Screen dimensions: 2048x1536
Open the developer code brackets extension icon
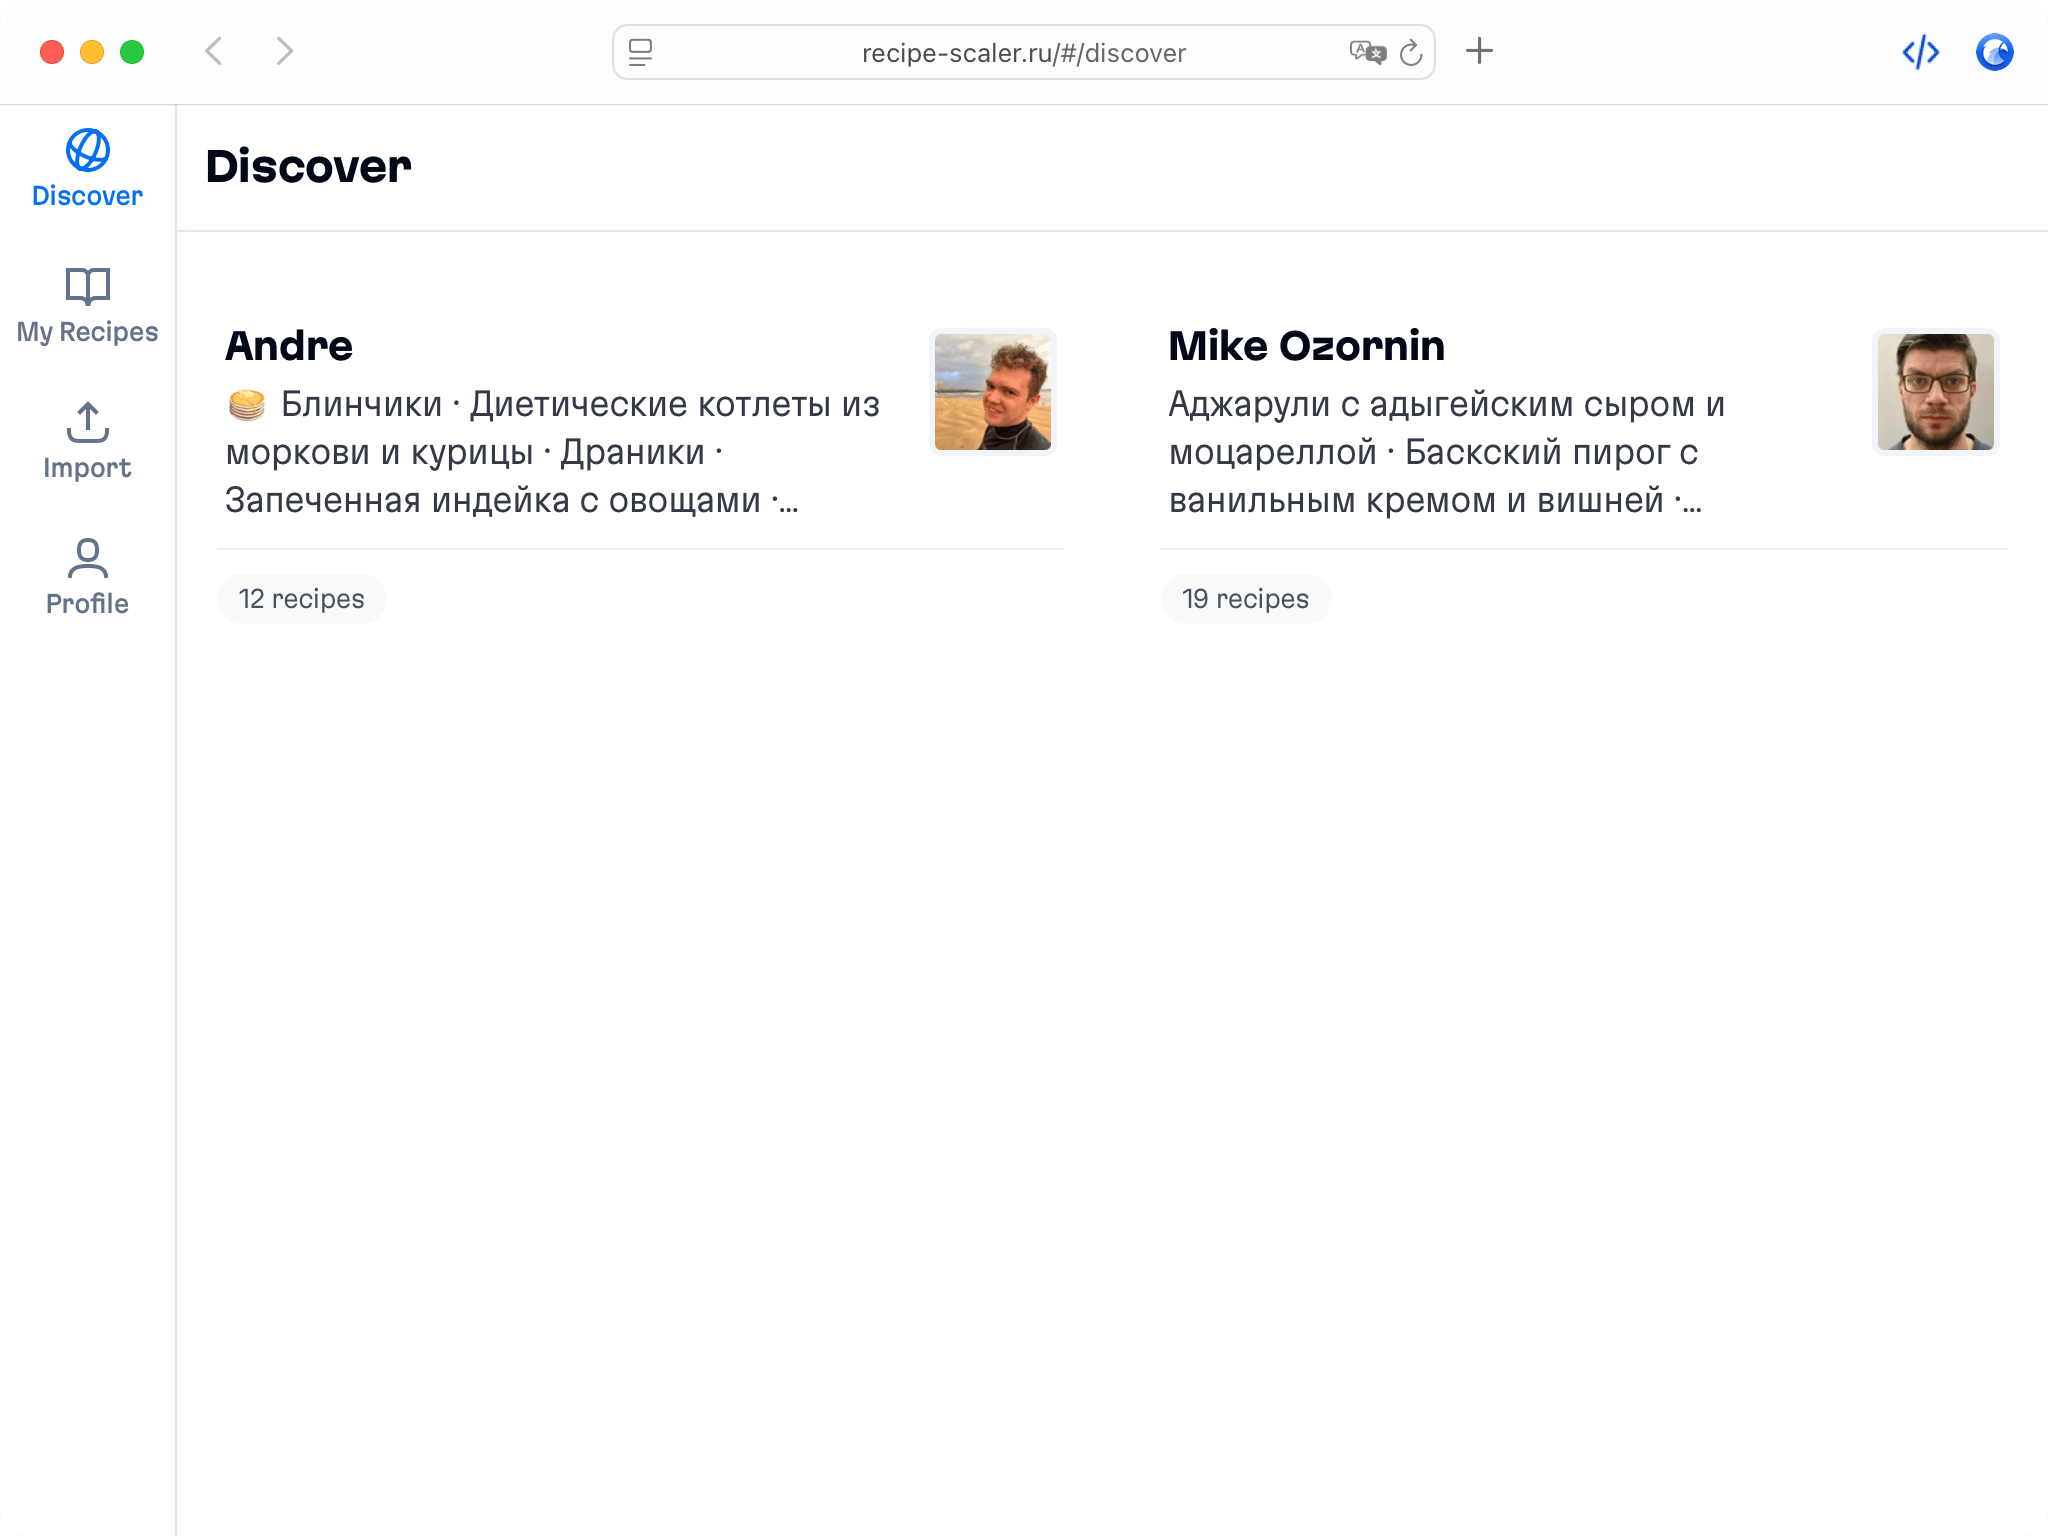point(1920,52)
